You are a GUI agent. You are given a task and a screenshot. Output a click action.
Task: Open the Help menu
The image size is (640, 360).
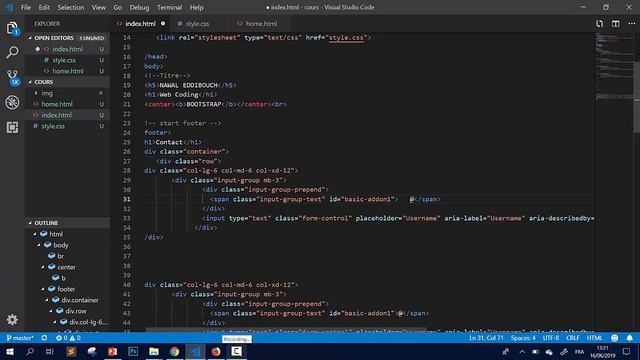click(x=196, y=7)
